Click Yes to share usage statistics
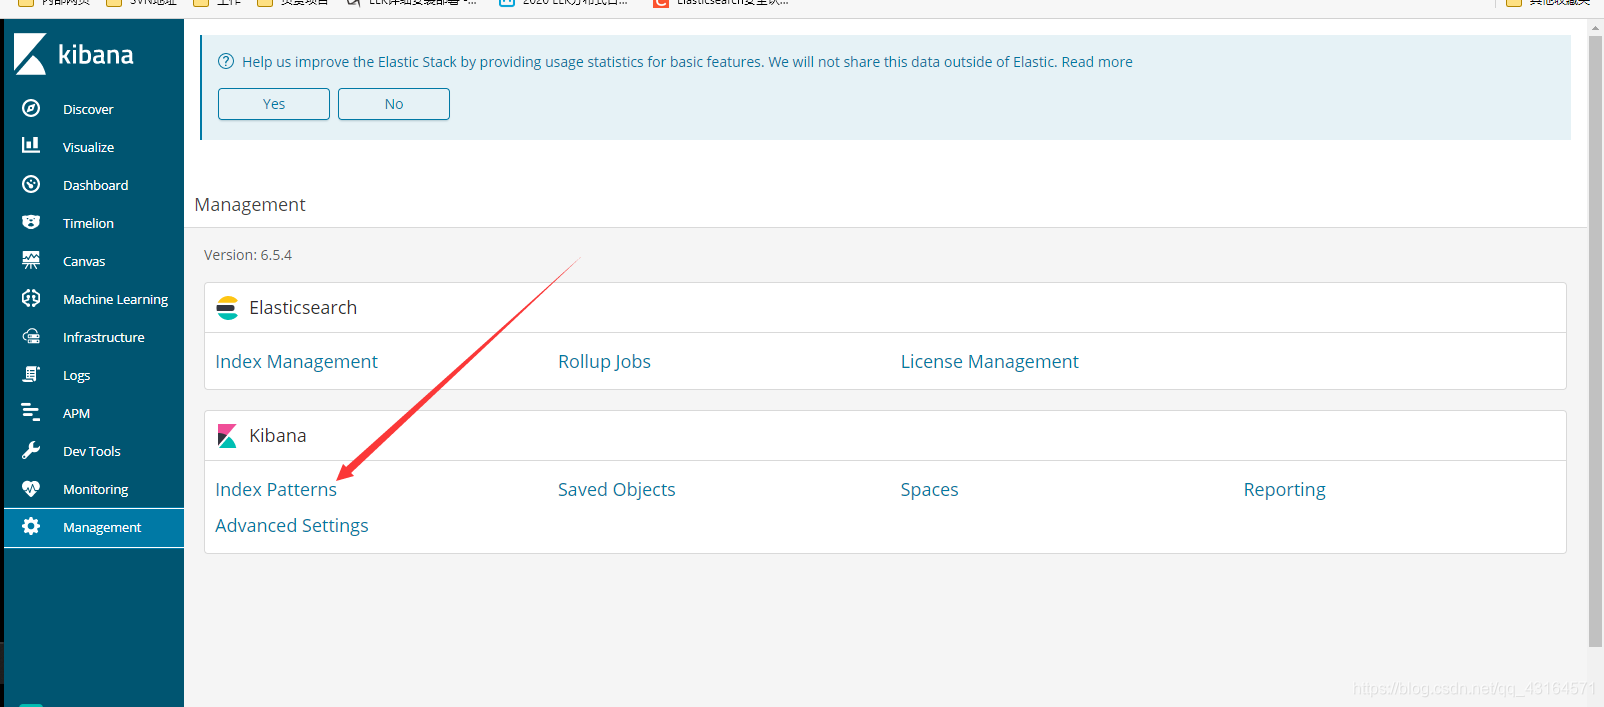 (274, 104)
